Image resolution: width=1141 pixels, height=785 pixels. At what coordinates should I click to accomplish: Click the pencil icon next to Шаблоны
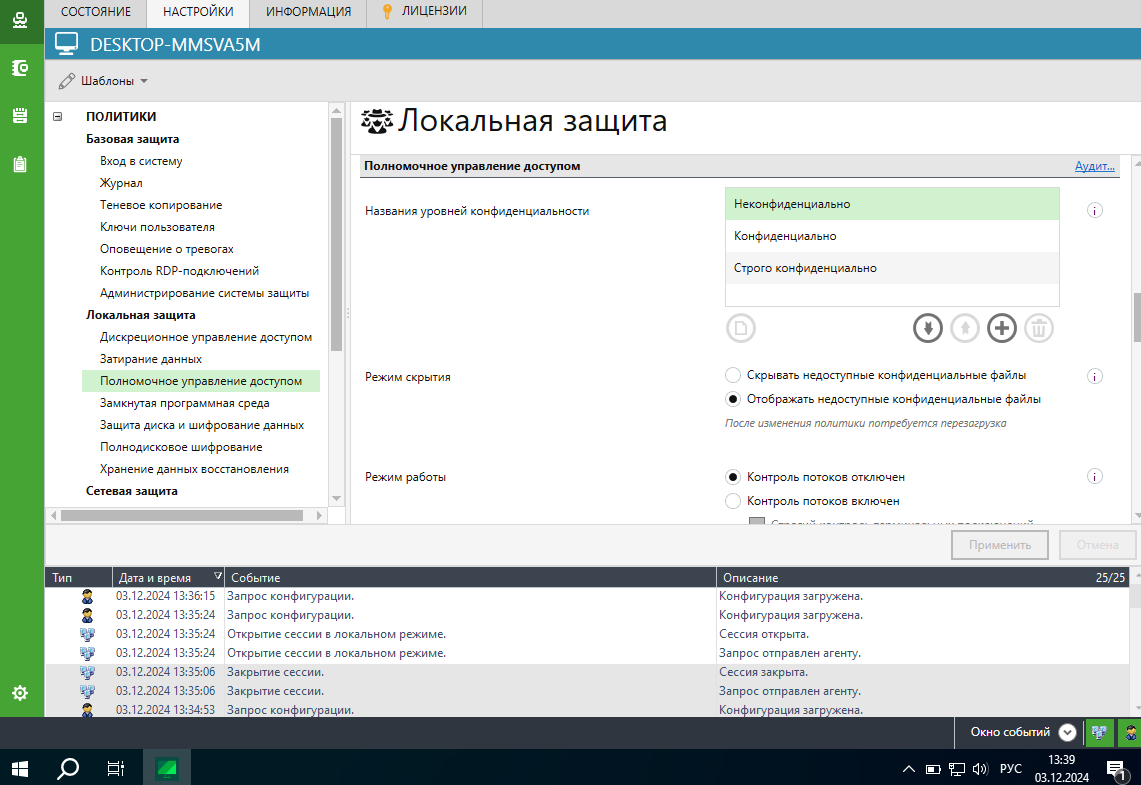point(67,81)
